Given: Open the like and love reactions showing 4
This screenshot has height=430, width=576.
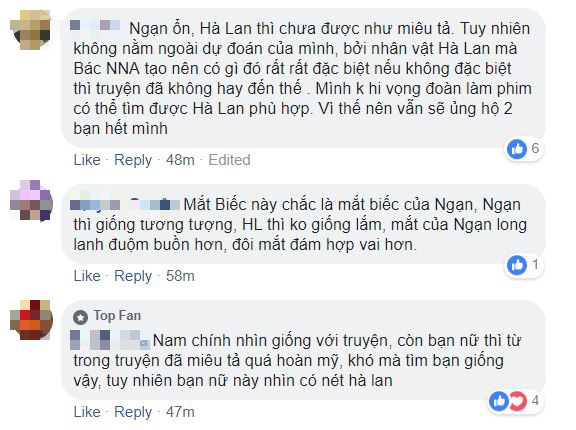Looking at the screenshot, I should 514,401.
